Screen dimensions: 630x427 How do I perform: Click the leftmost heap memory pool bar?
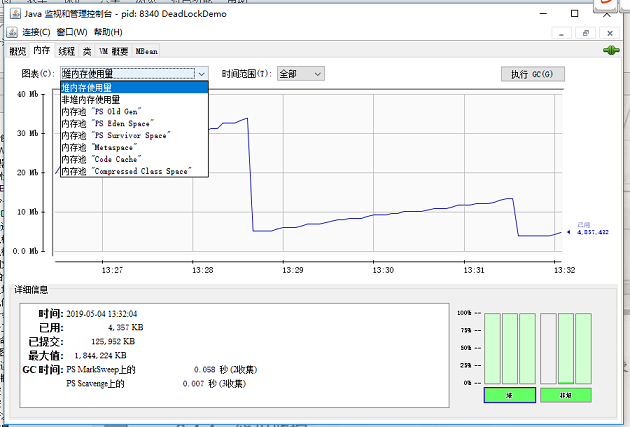tap(491, 348)
